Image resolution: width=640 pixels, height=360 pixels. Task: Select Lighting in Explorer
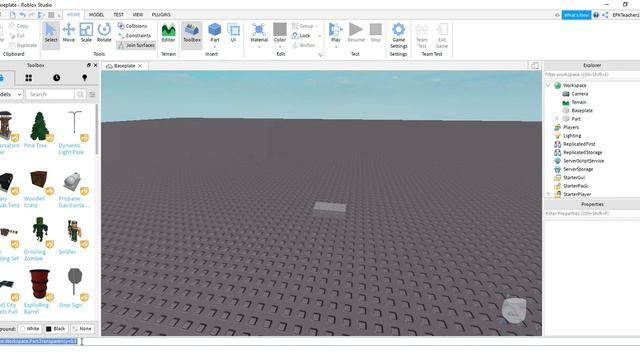(571, 136)
